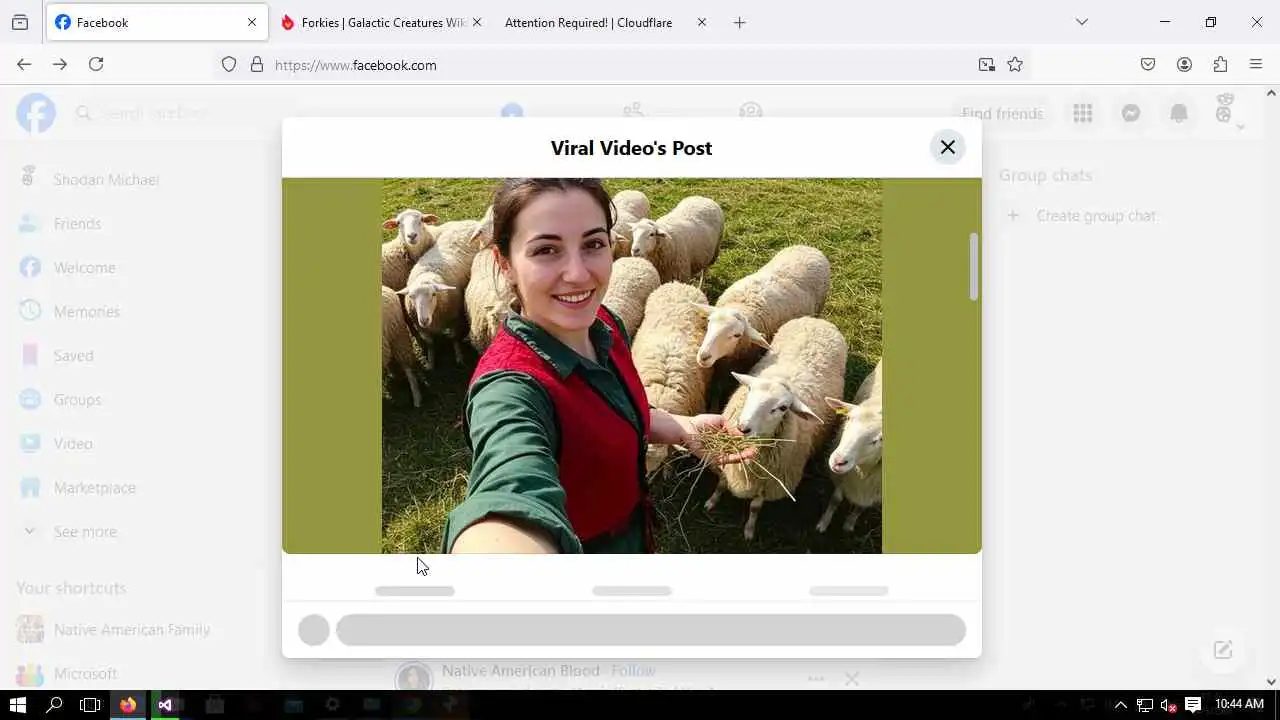Close the Facebook browser tab
Viewport: 1280px width, 720px height.
coord(252,22)
